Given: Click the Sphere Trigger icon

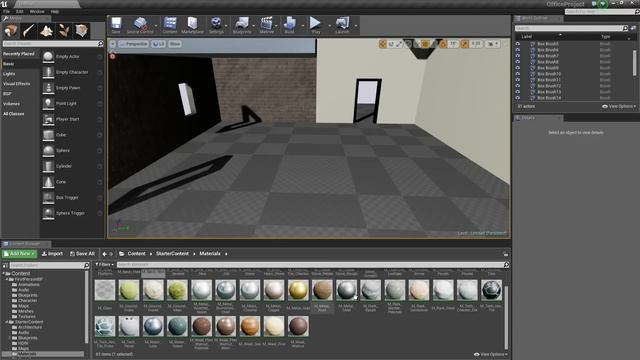Looking at the screenshot, I should 48,213.
